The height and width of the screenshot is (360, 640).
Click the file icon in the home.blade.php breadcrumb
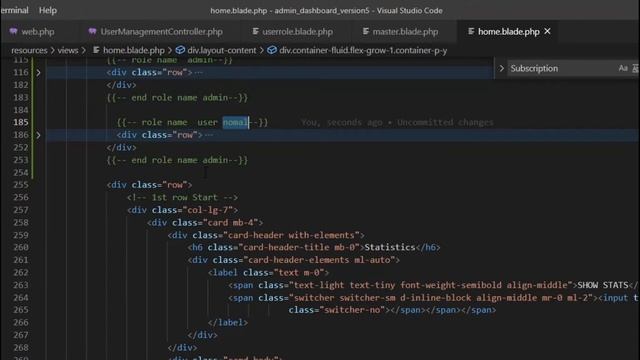click(x=96, y=50)
